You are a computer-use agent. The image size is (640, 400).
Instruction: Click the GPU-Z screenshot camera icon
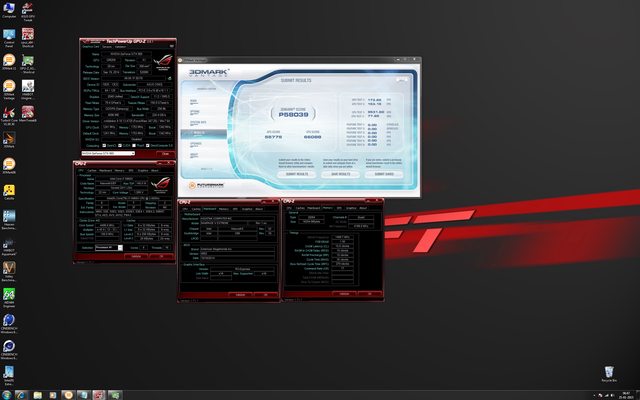[x=171, y=47]
